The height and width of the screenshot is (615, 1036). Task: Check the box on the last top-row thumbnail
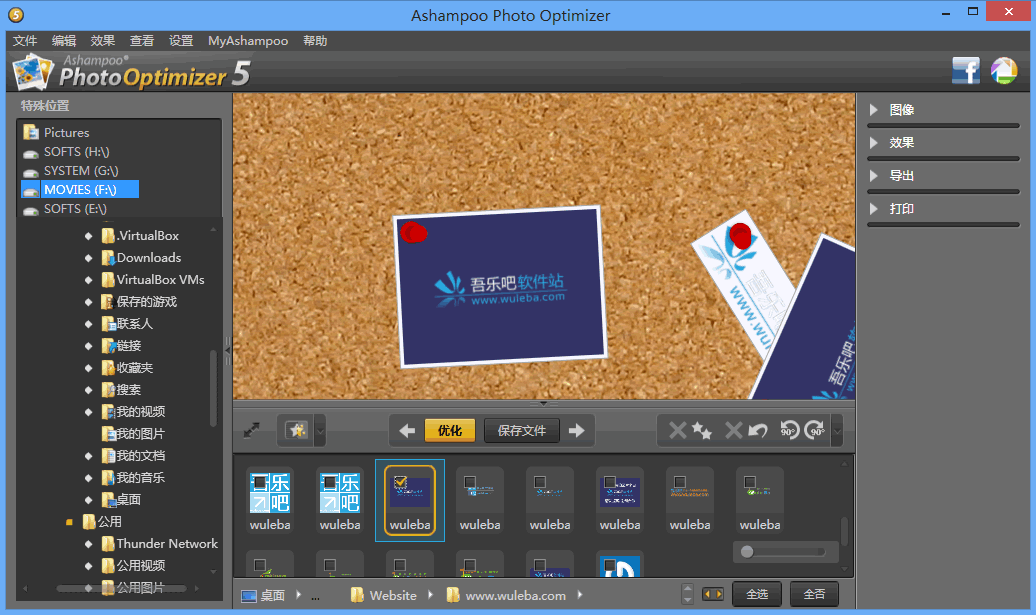(x=750, y=482)
